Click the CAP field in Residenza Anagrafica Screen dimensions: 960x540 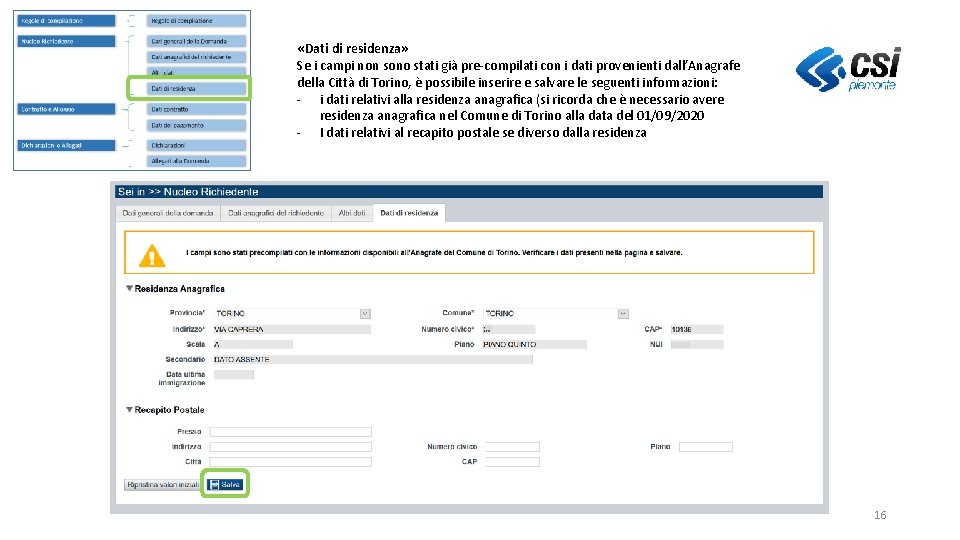[697, 329]
